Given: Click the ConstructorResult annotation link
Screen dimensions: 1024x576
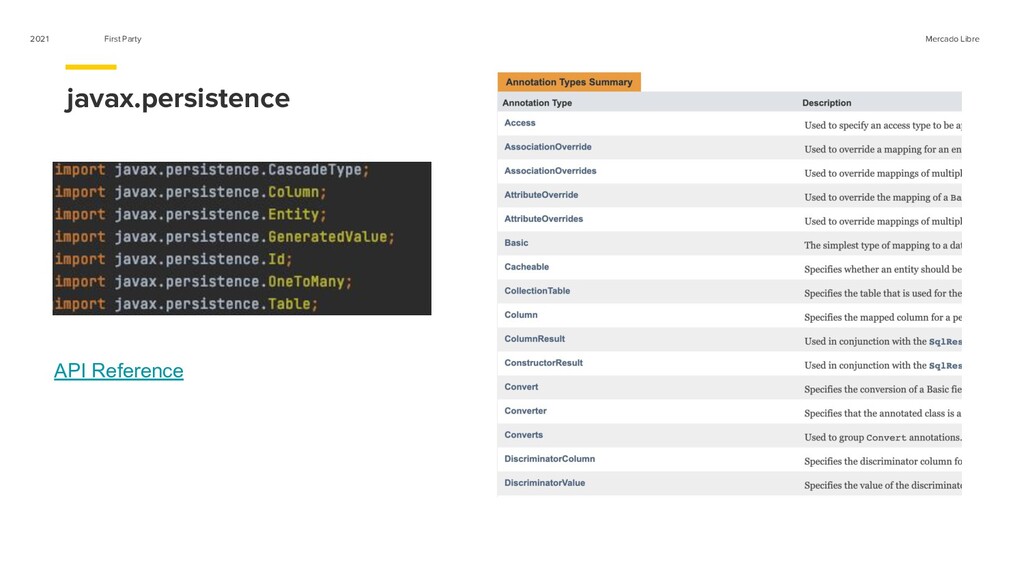Looking at the screenshot, I should coord(543,363).
